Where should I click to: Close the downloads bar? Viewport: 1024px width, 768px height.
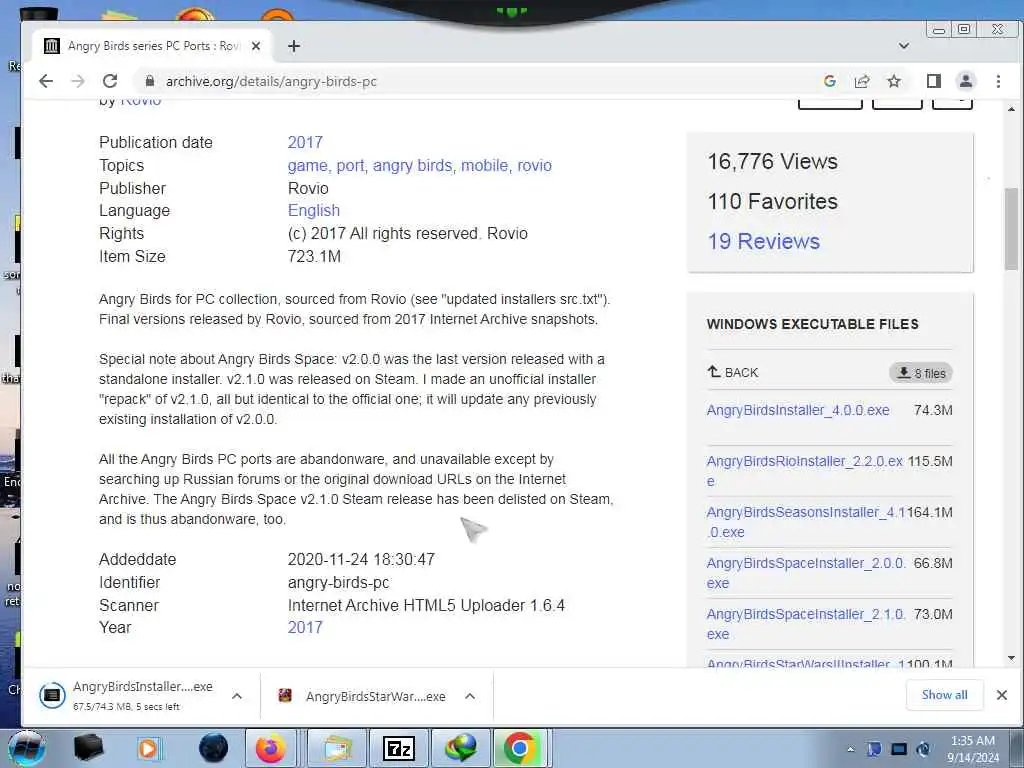coord(1002,695)
